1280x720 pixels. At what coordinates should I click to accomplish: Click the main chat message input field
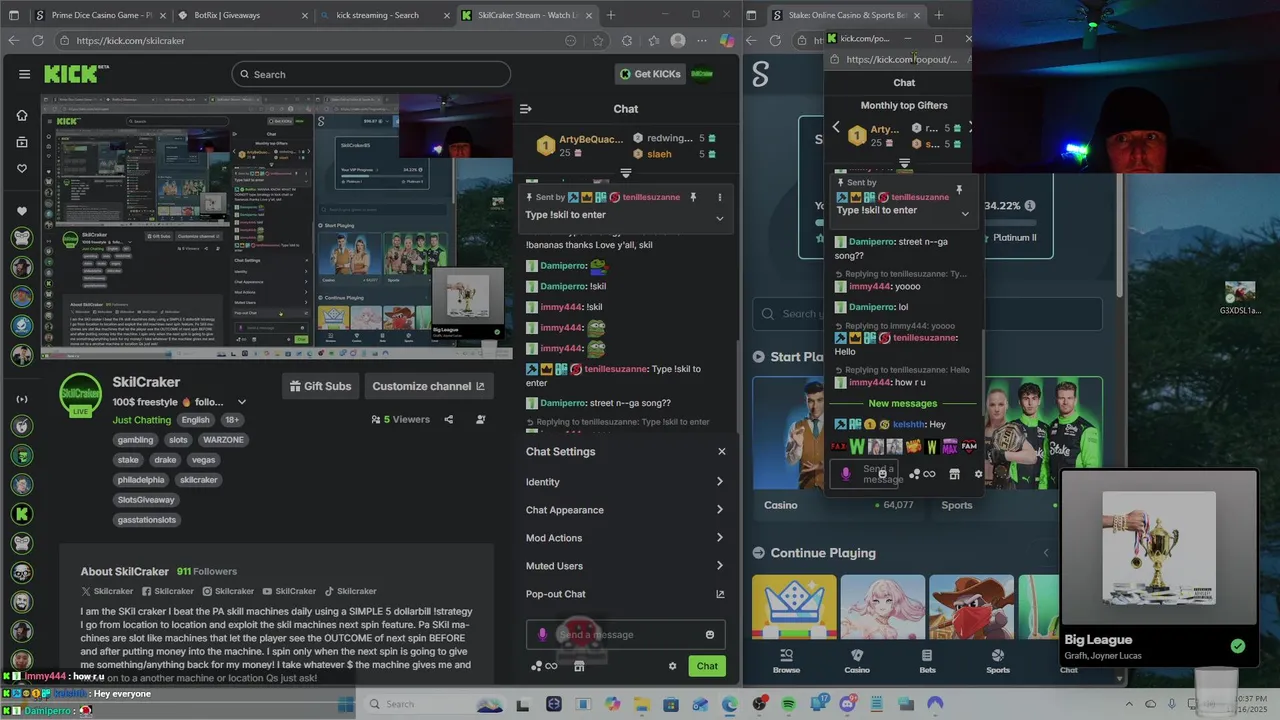click(626, 634)
